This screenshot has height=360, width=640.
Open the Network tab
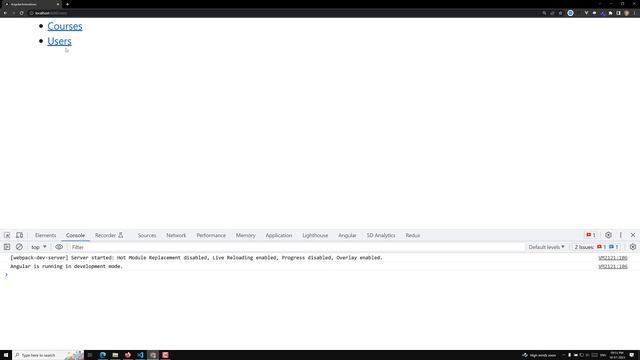[176, 236]
